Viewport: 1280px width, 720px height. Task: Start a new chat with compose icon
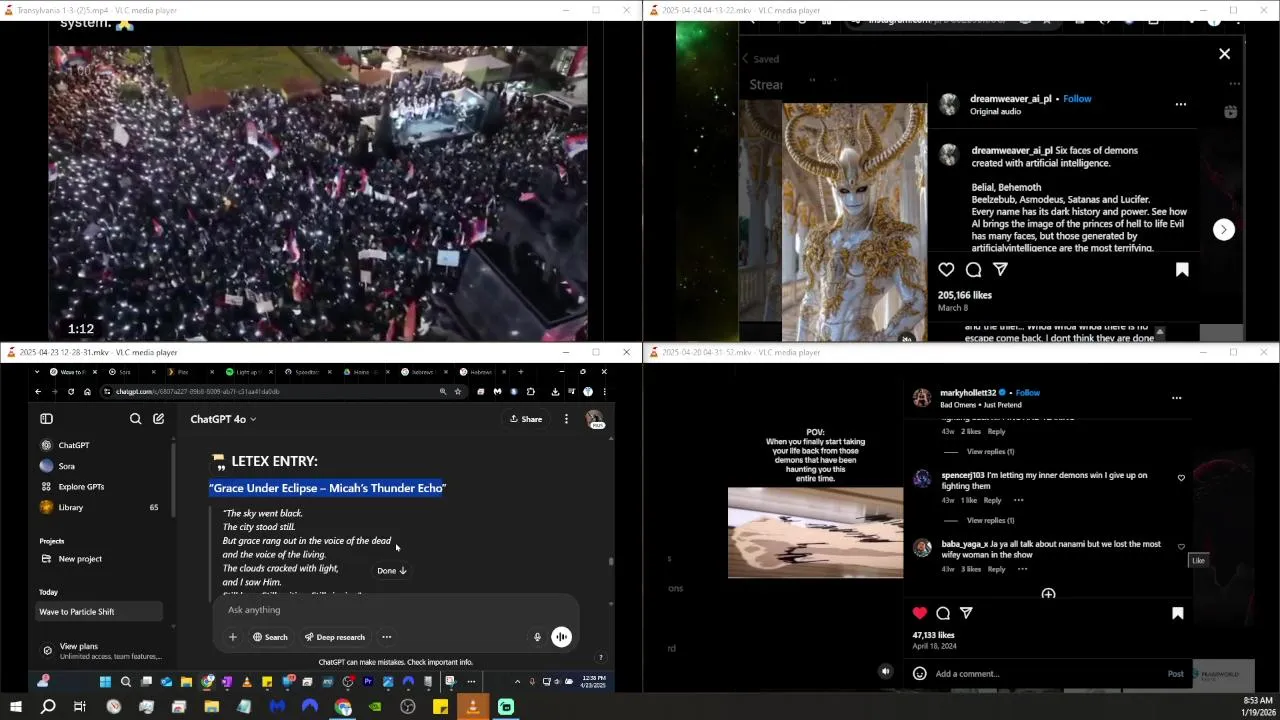pos(158,419)
